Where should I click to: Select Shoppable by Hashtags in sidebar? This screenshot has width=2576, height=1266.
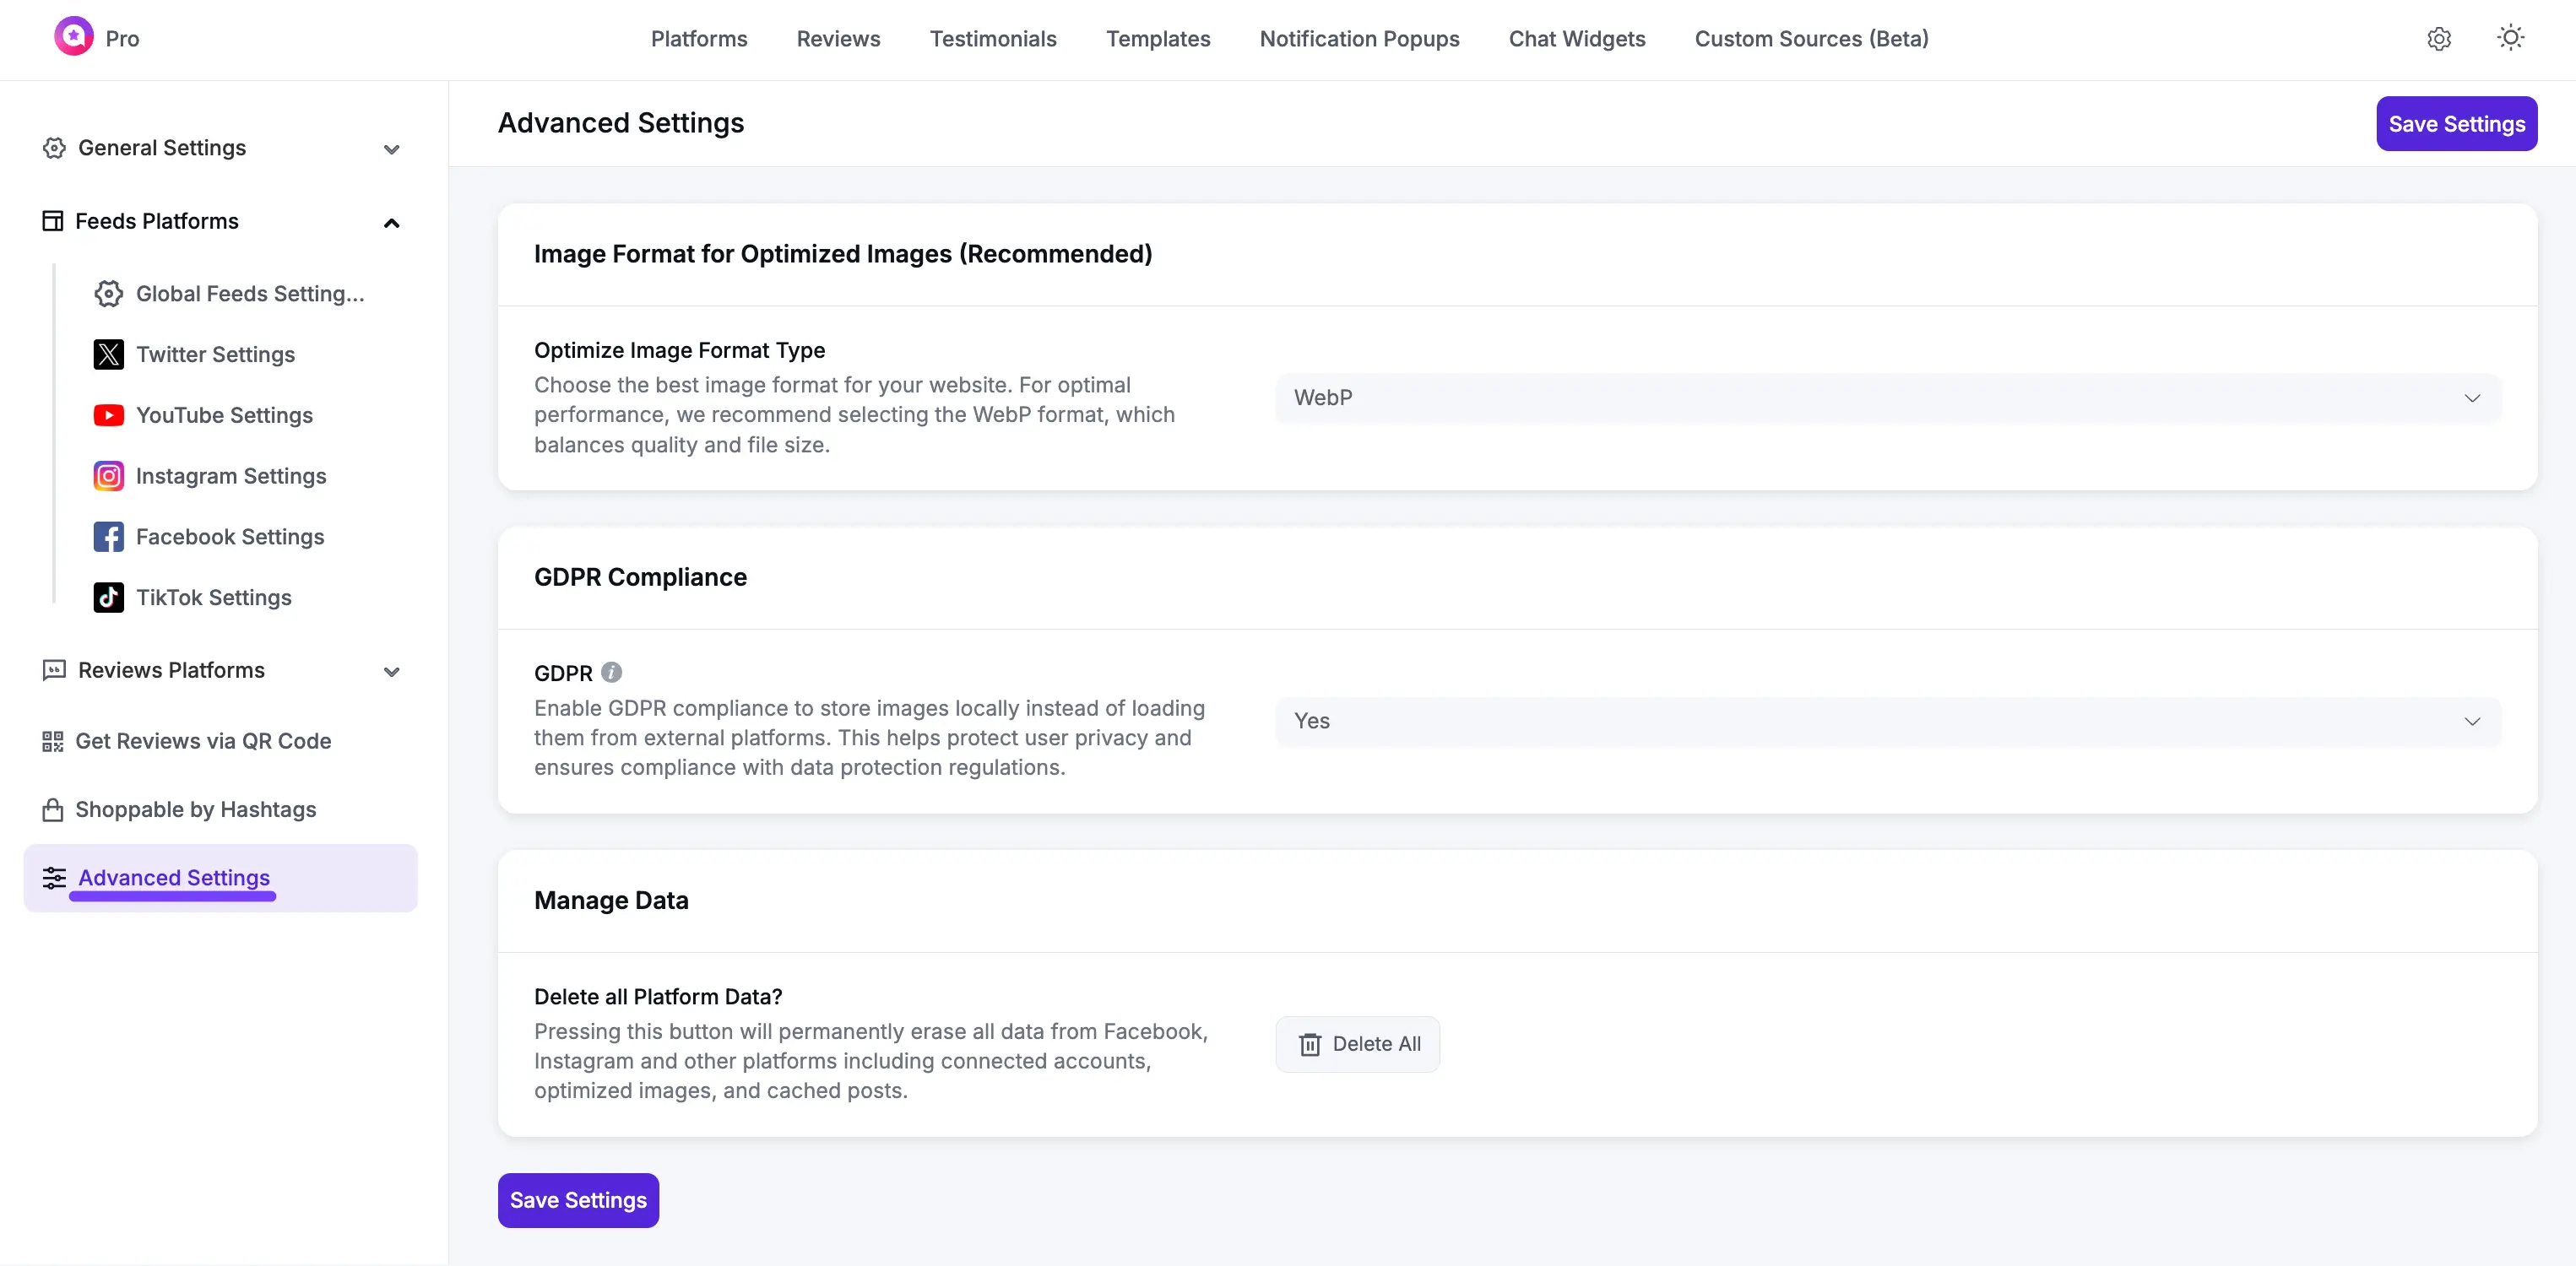click(x=196, y=809)
